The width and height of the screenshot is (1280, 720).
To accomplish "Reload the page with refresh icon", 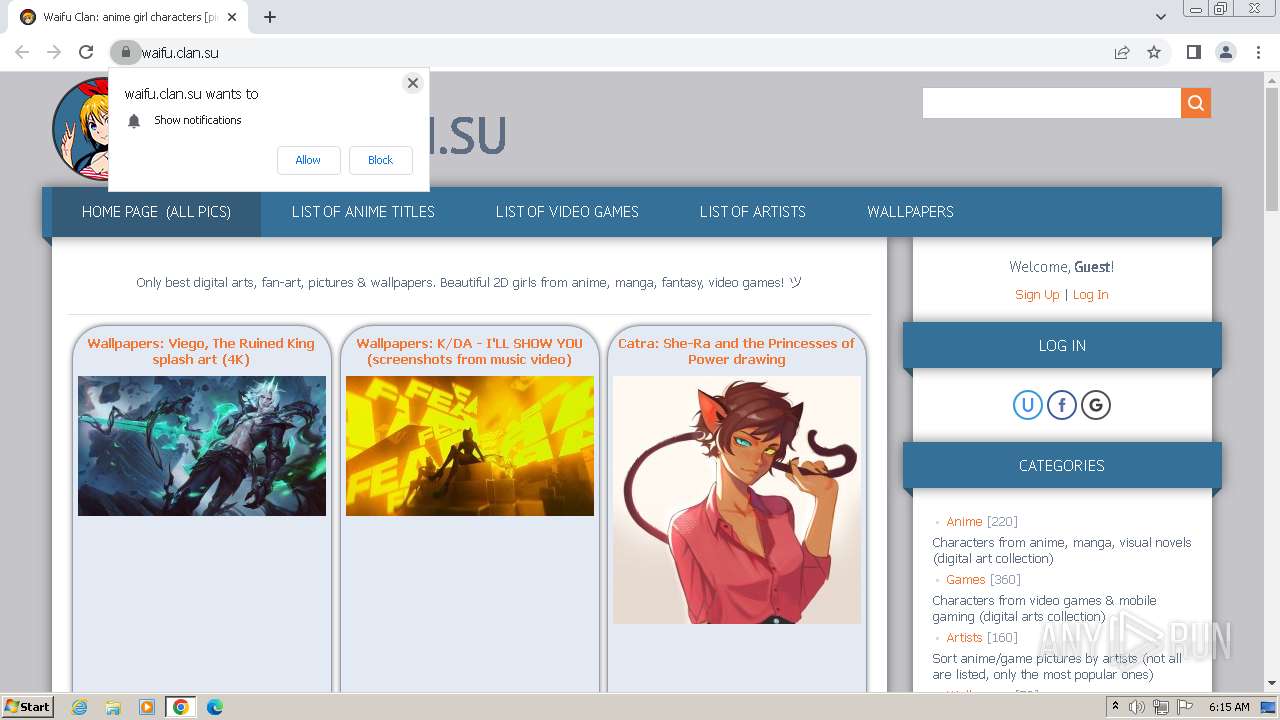I will pyautogui.click(x=86, y=52).
